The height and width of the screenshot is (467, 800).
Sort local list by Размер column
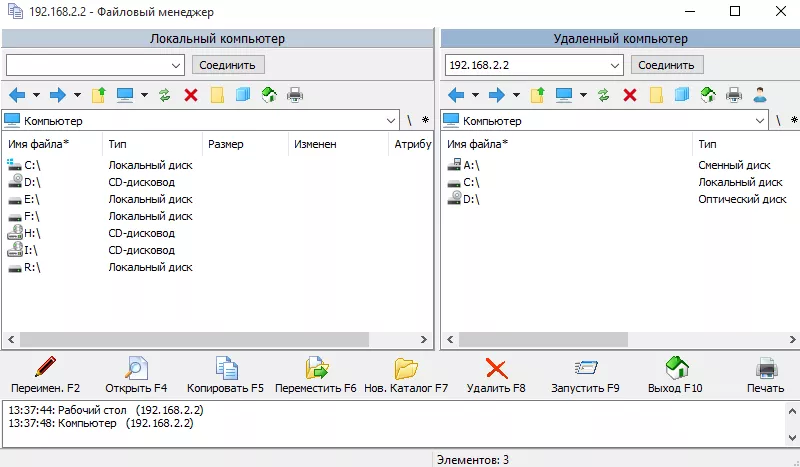click(245, 144)
